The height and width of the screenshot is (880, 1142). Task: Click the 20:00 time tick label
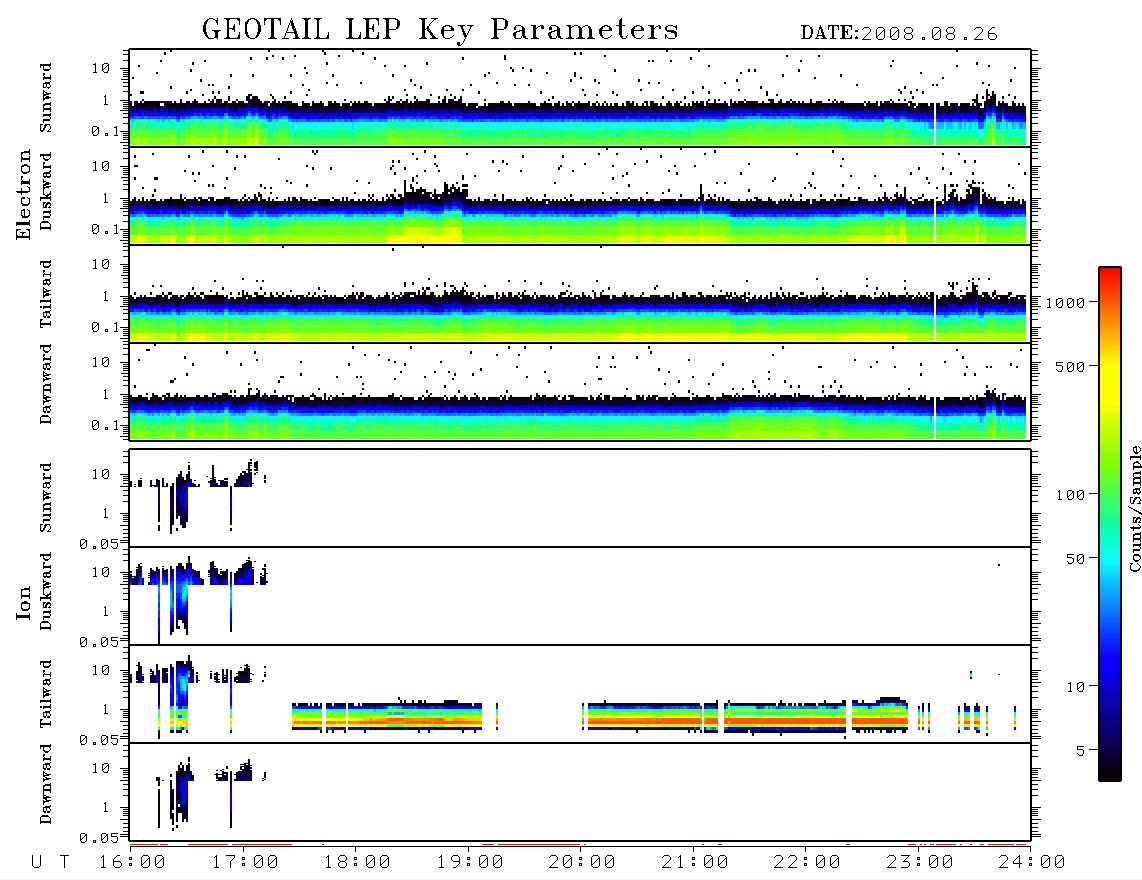point(582,863)
